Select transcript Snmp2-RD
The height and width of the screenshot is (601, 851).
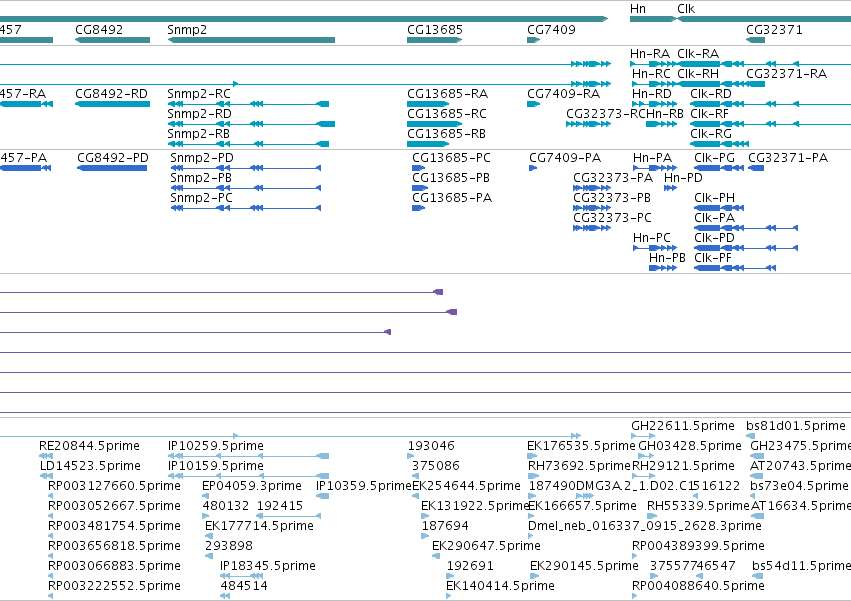199,114
